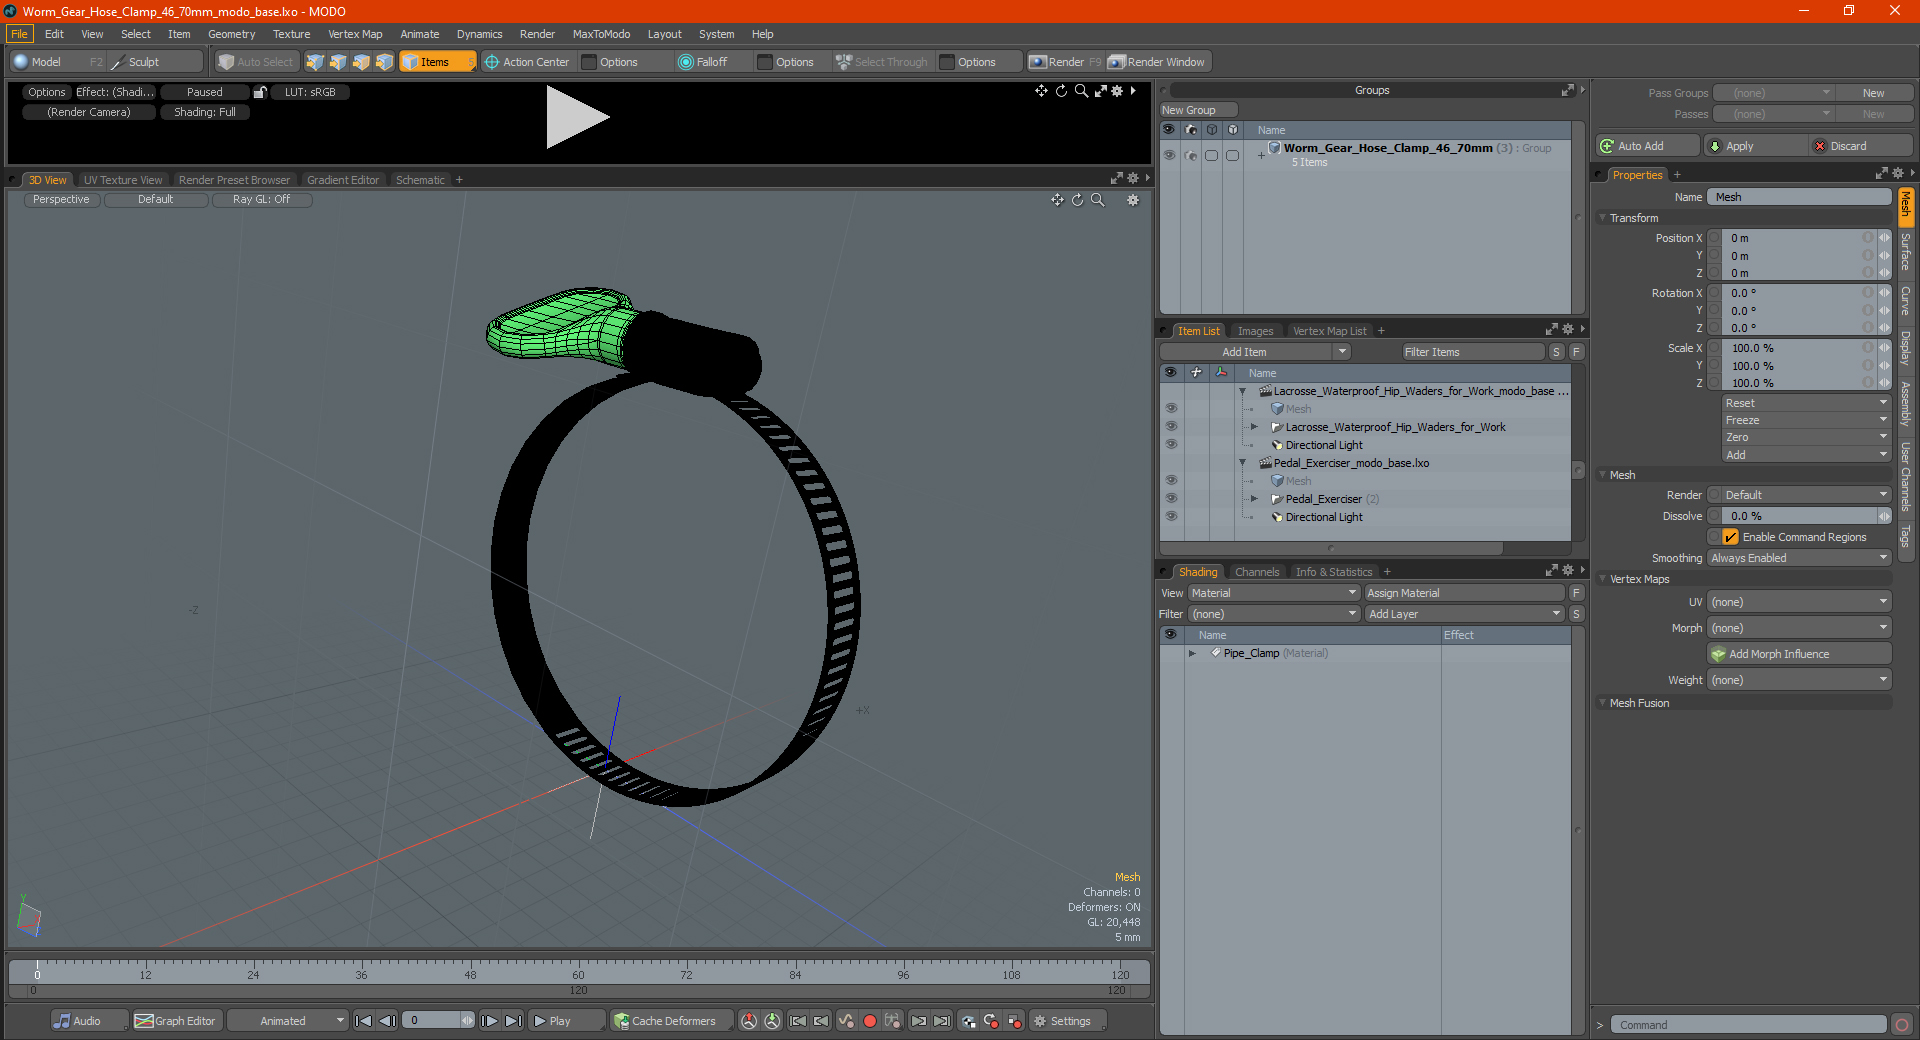Click the Render F9 button
Image resolution: width=1920 pixels, height=1040 pixels.
point(1065,62)
